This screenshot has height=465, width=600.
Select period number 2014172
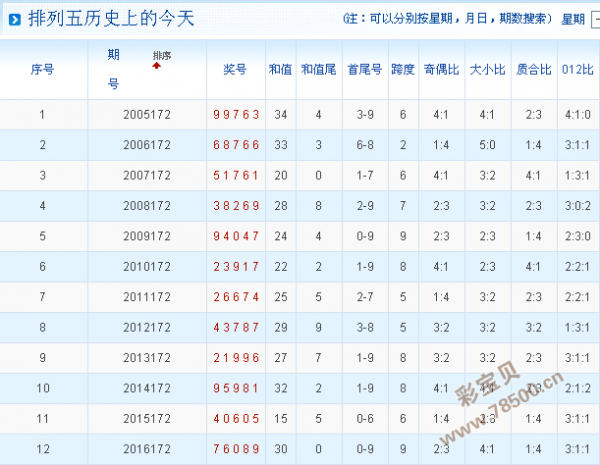[x=147, y=388]
